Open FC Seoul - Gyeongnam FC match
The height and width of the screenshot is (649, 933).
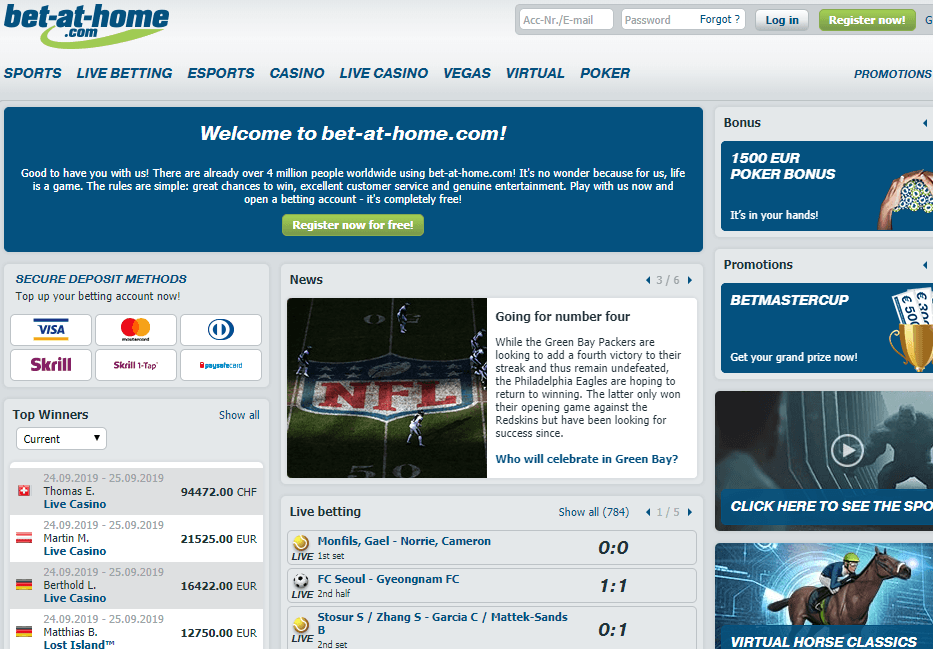(388, 579)
